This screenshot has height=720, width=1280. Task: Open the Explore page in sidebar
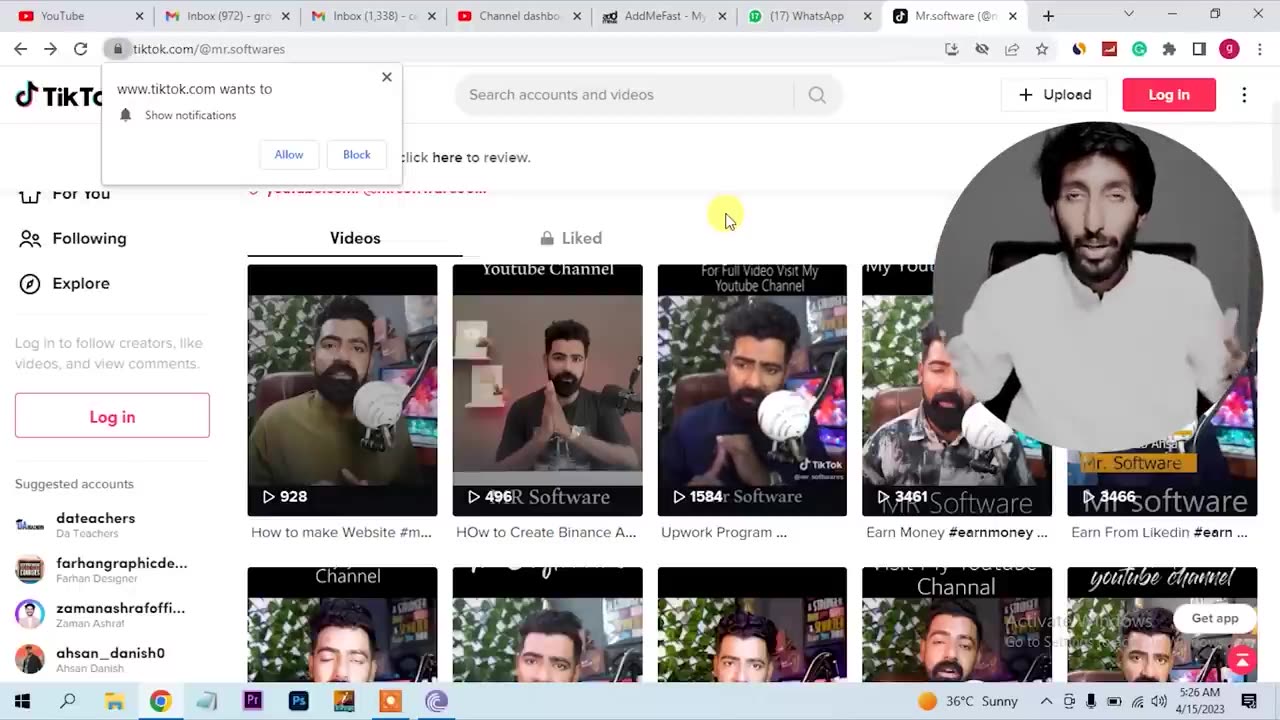tap(66, 283)
